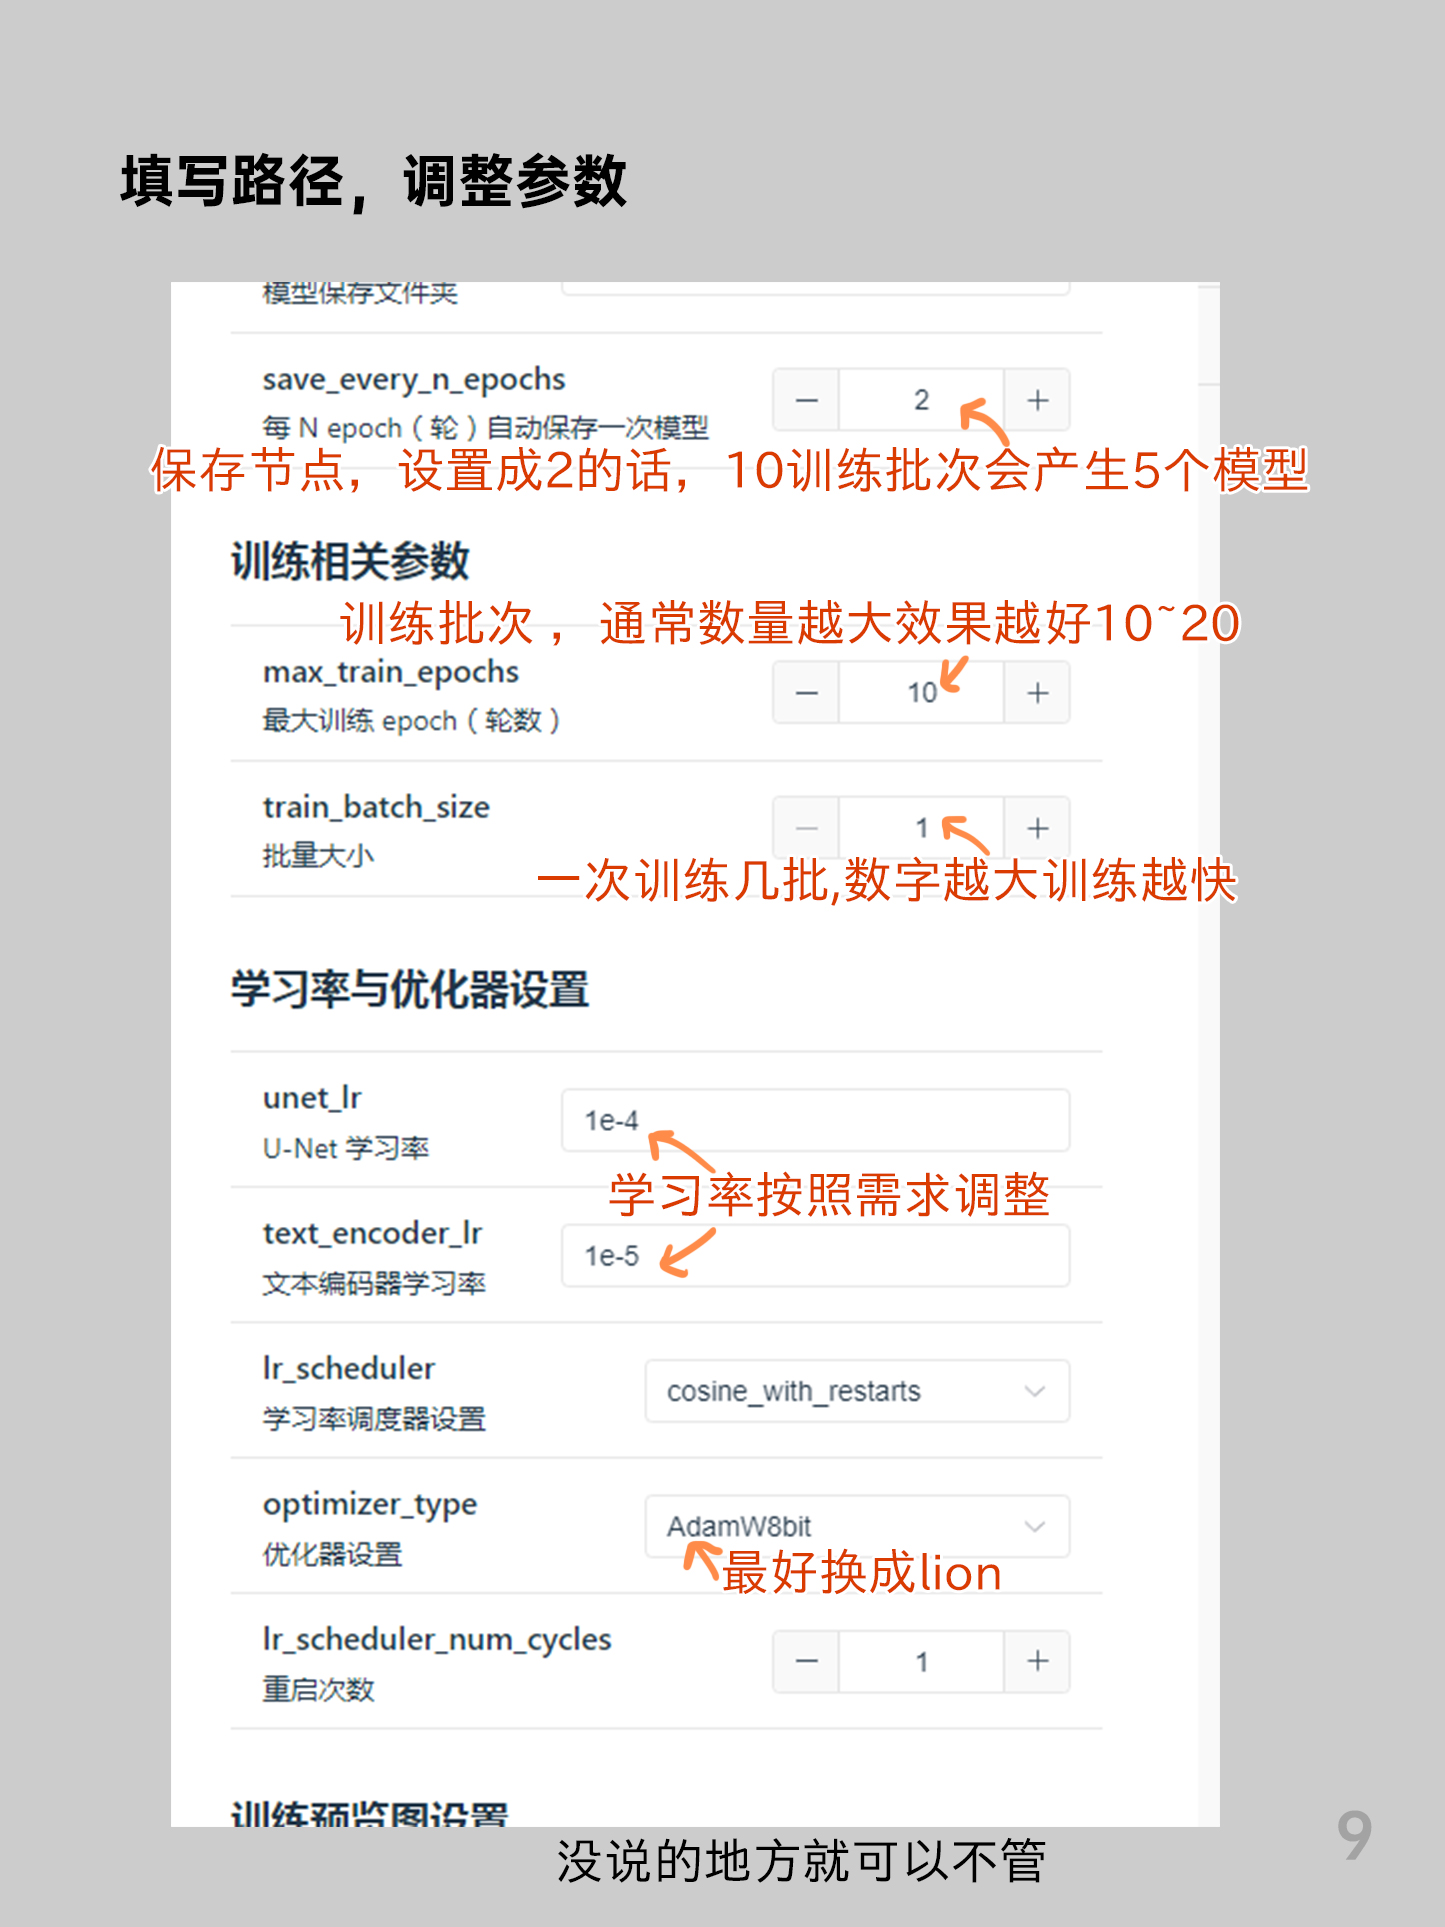Increase save_every_n_epochs with the plus button
The width and height of the screenshot is (1445, 1927).
pos(1037,400)
